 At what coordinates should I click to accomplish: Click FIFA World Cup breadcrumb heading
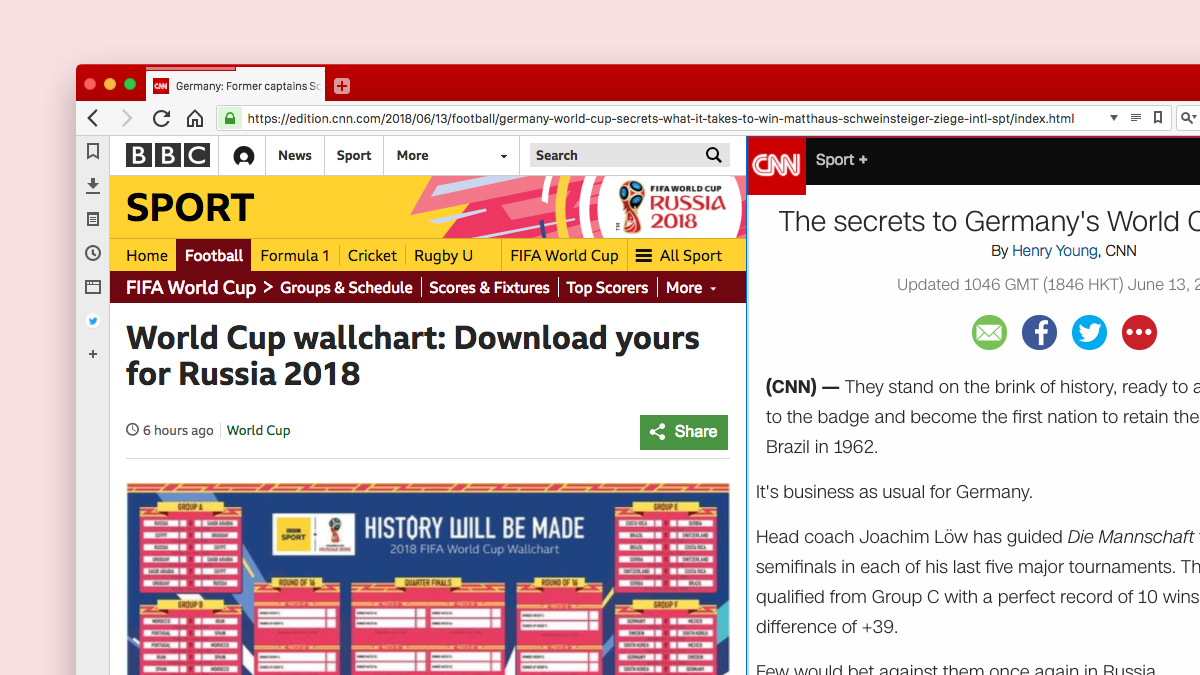click(191, 288)
